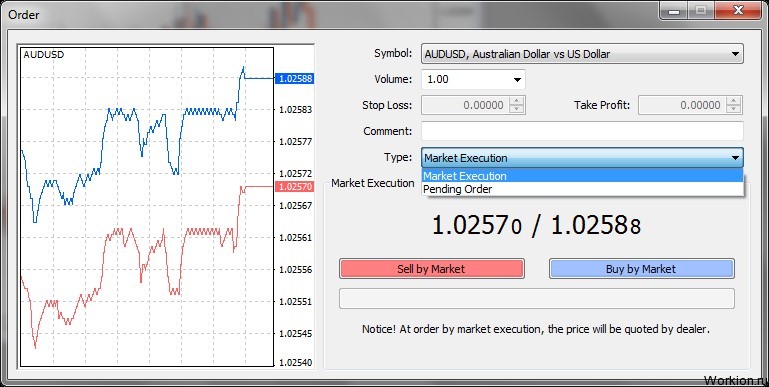Minimize the Order window
Viewport: 769px width, 387px height.
coord(674,10)
